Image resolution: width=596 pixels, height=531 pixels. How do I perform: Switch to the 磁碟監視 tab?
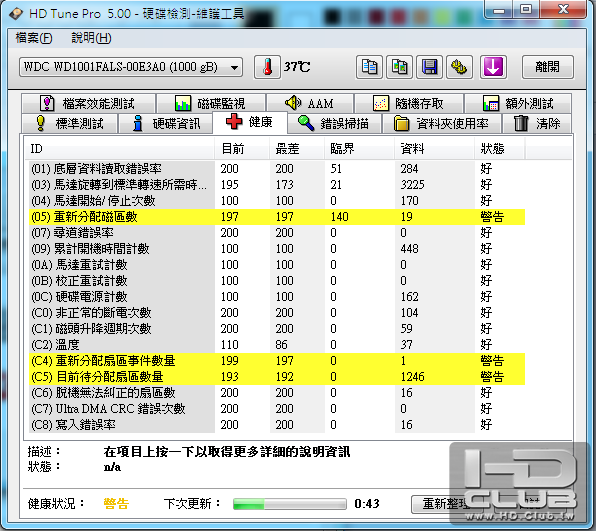211,103
